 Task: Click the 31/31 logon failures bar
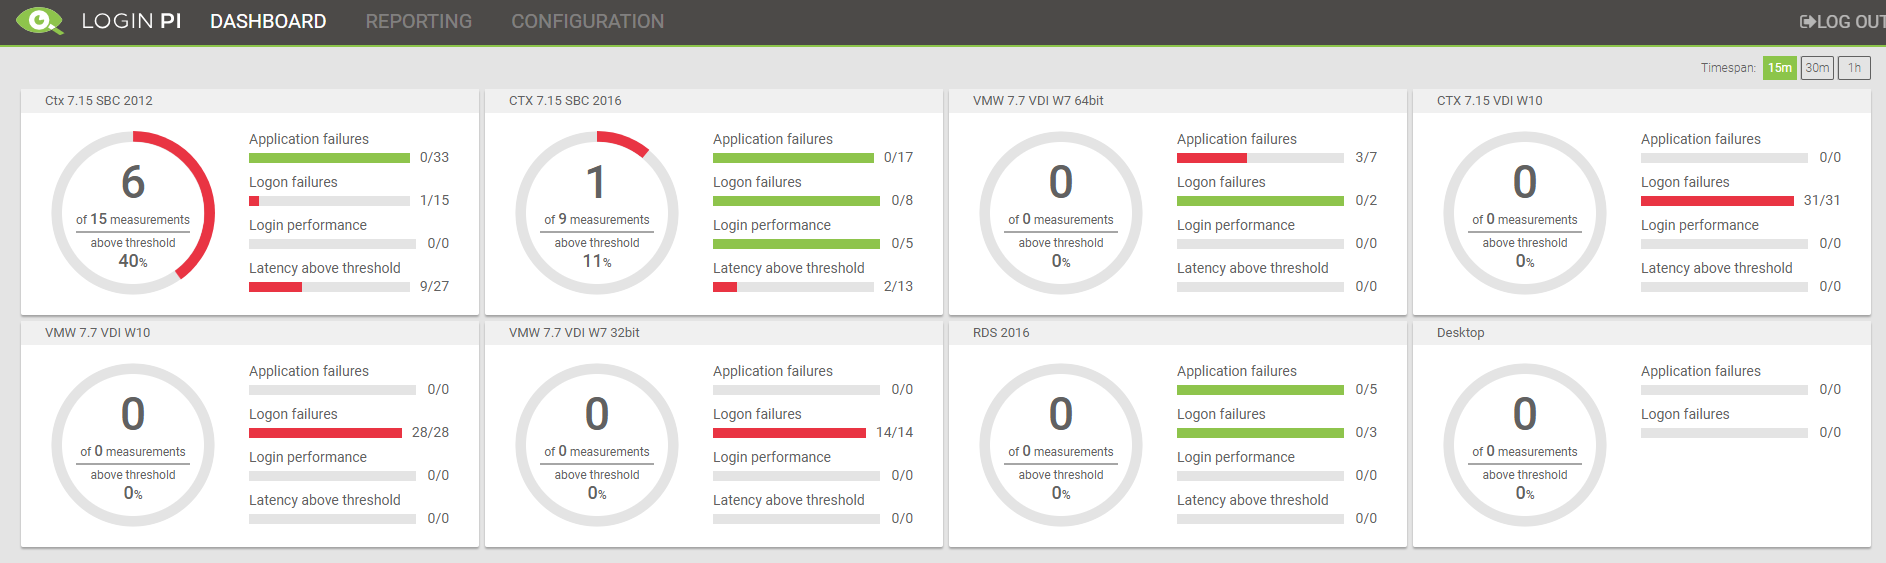1717,201
